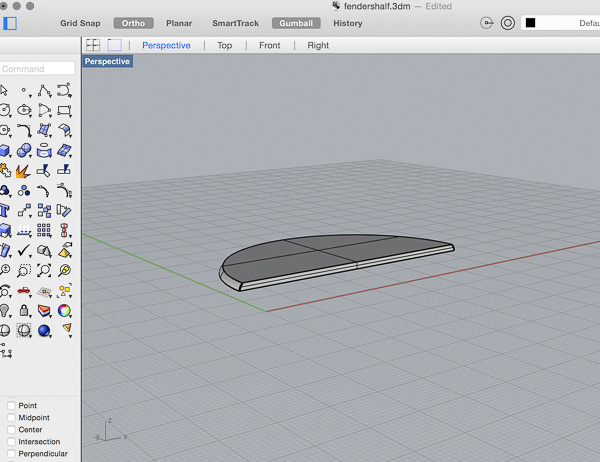Select the Rotate tool
The height and width of the screenshot is (462, 600).
click(64, 211)
